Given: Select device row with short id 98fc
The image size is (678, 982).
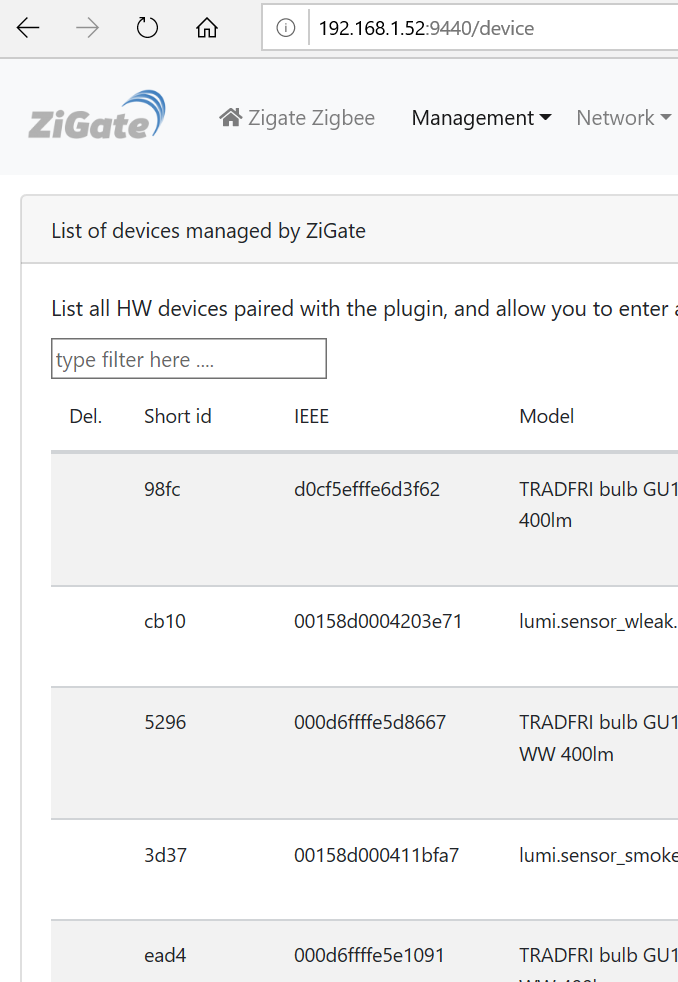Looking at the screenshot, I should click(364, 519).
